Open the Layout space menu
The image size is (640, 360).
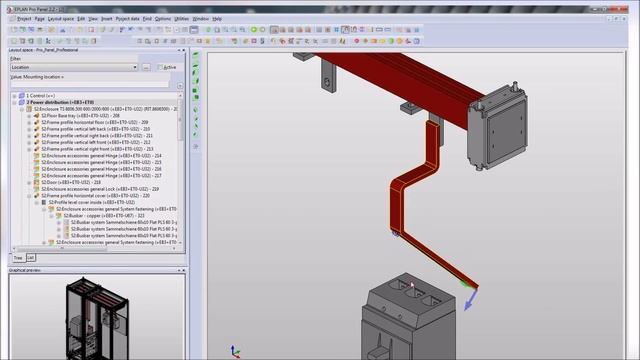(61, 19)
